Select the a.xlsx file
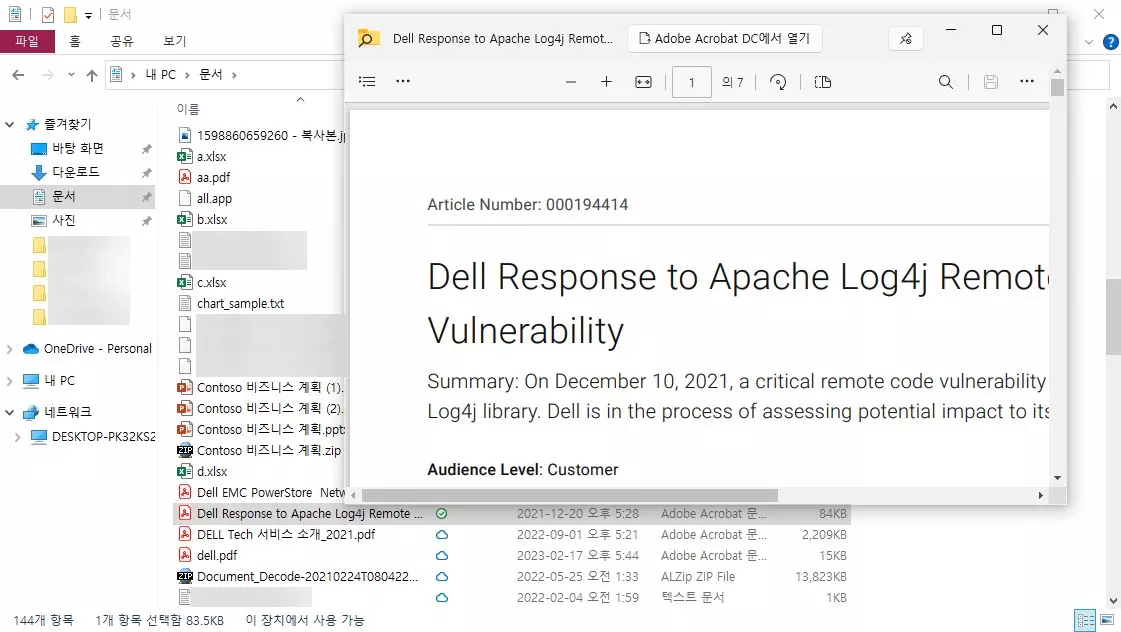1121x632 pixels. click(x=212, y=157)
